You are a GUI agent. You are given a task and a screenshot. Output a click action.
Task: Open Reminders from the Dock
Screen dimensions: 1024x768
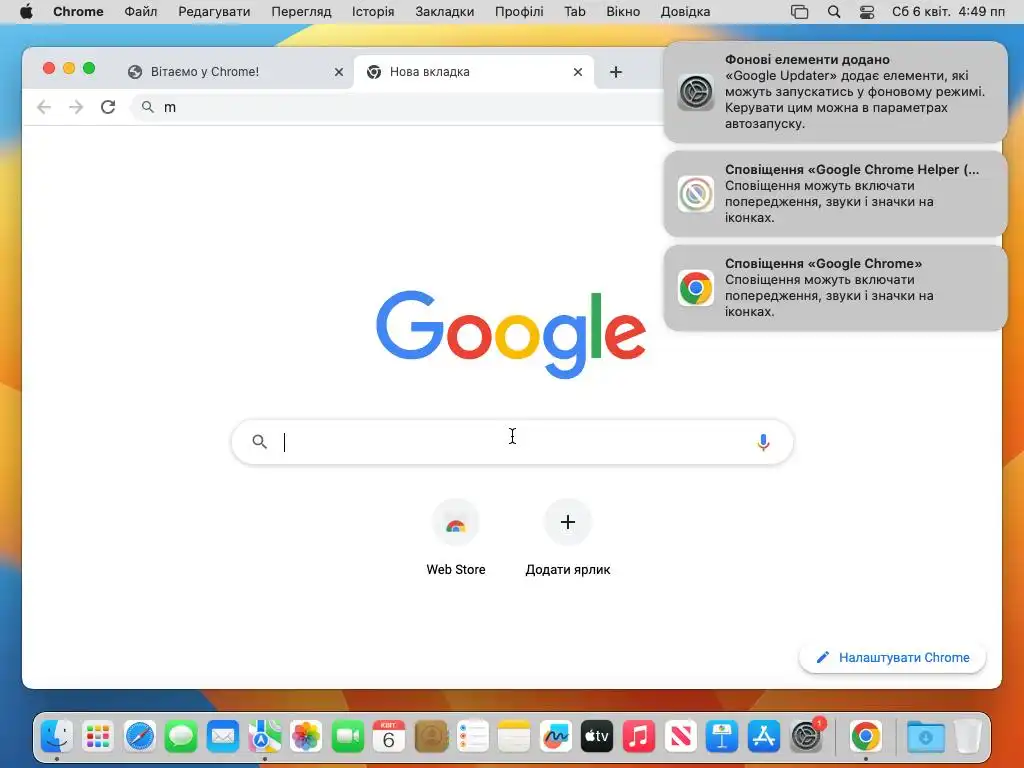[472, 737]
